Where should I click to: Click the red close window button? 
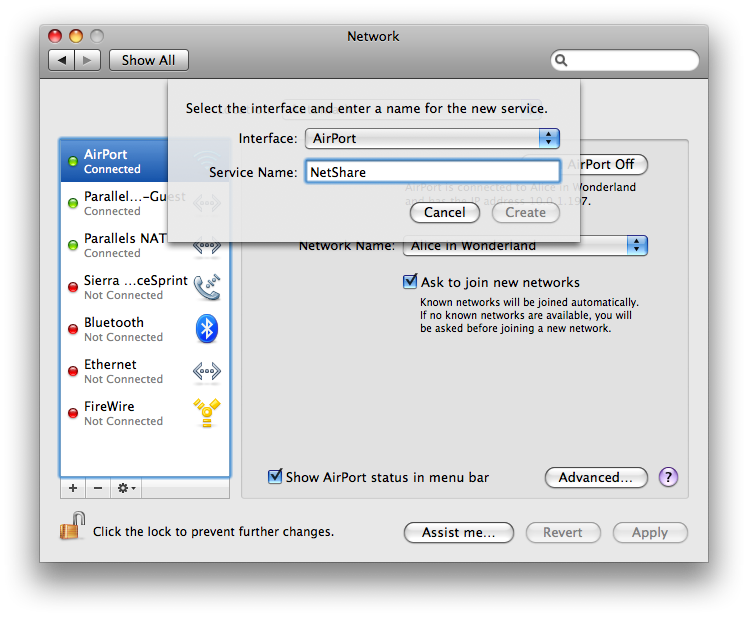(x=55, y=36)
